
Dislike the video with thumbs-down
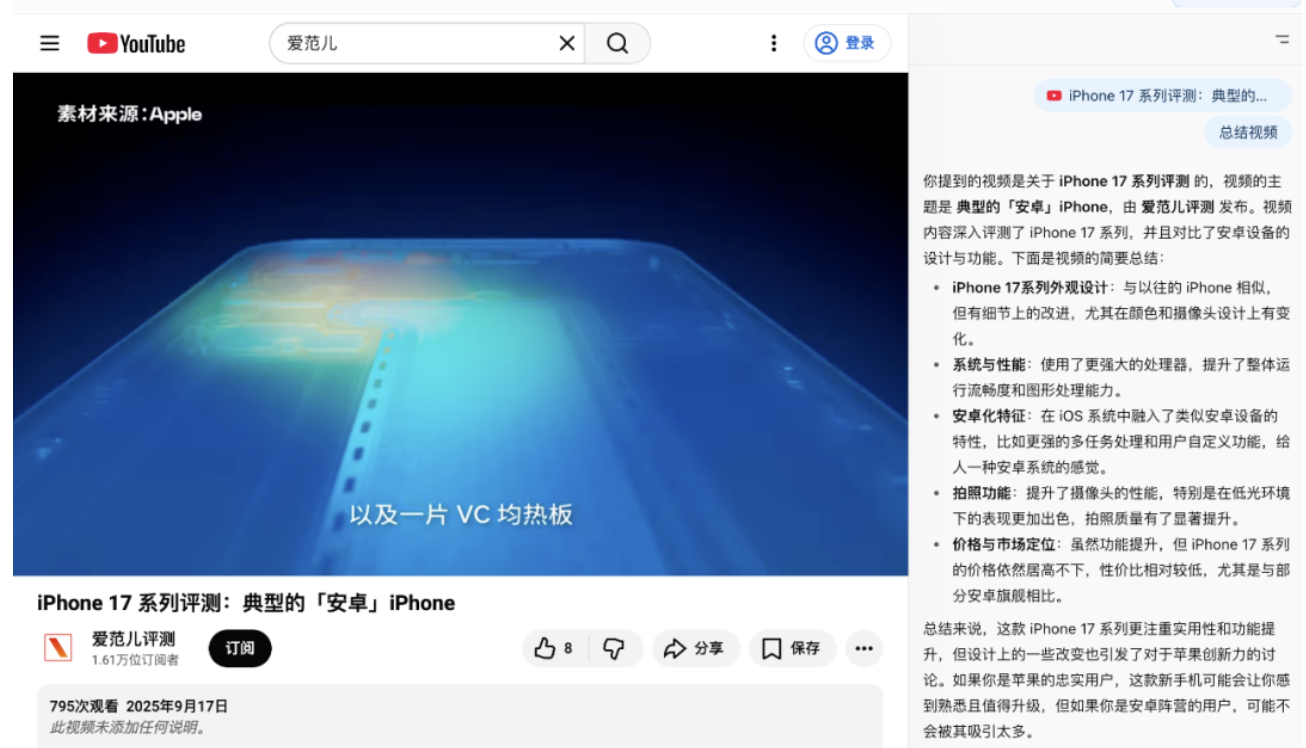[x=614, y=648]
